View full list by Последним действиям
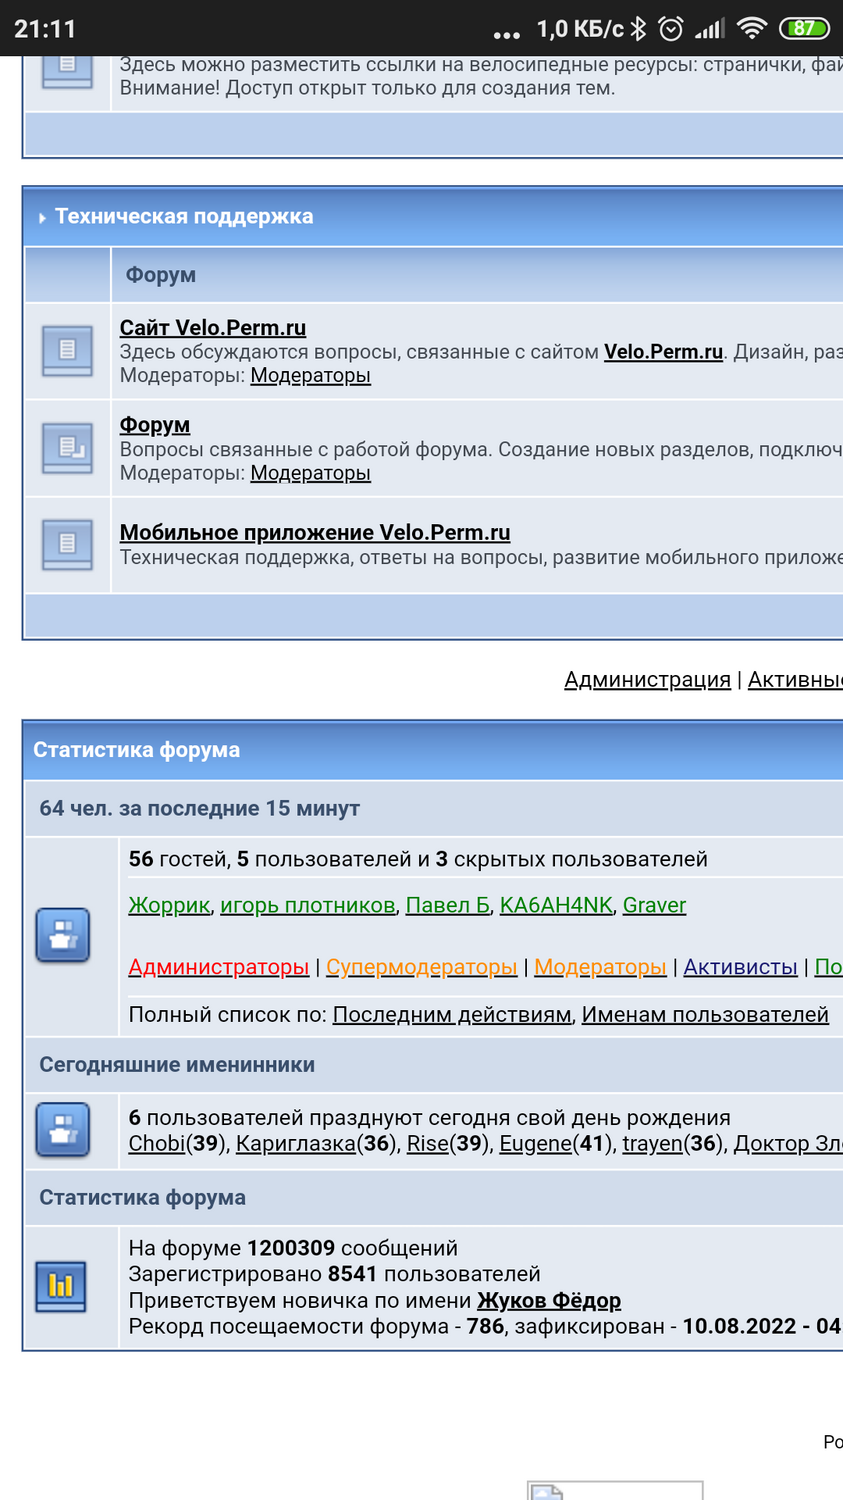Screen dimensions: 843x1500 [452, 1015]
